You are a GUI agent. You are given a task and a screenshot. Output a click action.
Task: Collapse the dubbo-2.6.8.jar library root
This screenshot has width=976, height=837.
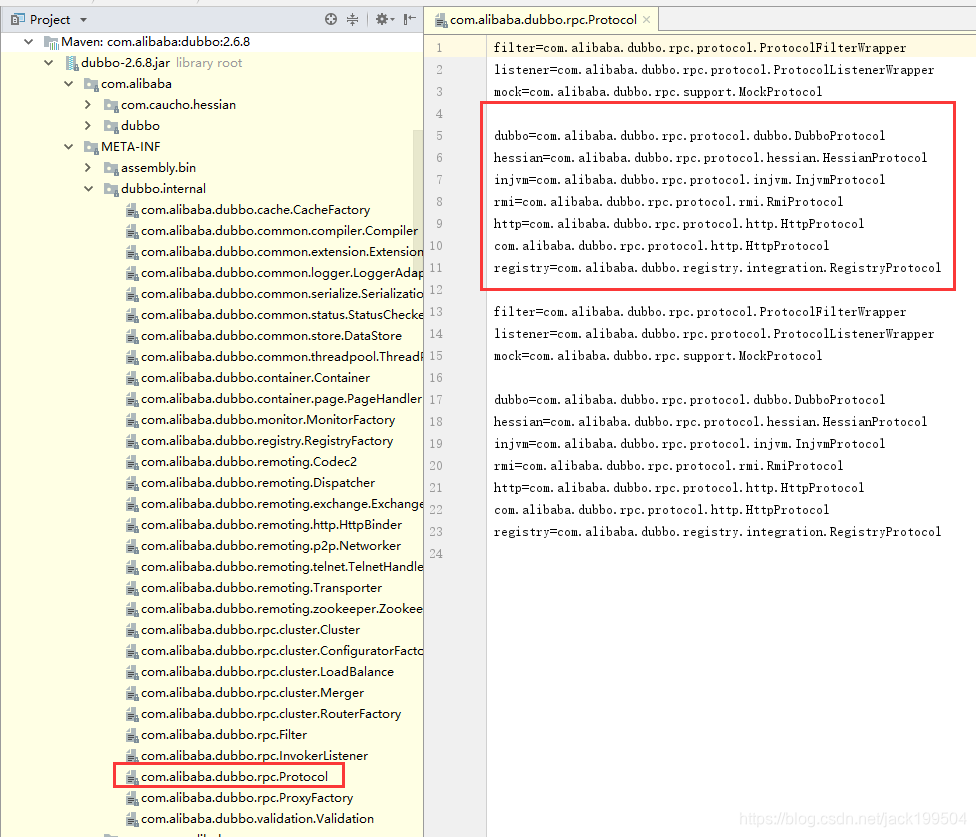[49, 63]
